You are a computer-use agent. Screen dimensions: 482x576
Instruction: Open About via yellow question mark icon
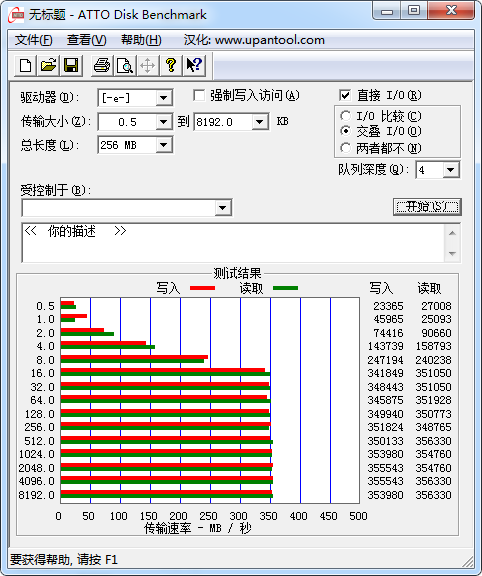(x=170, y=66)
